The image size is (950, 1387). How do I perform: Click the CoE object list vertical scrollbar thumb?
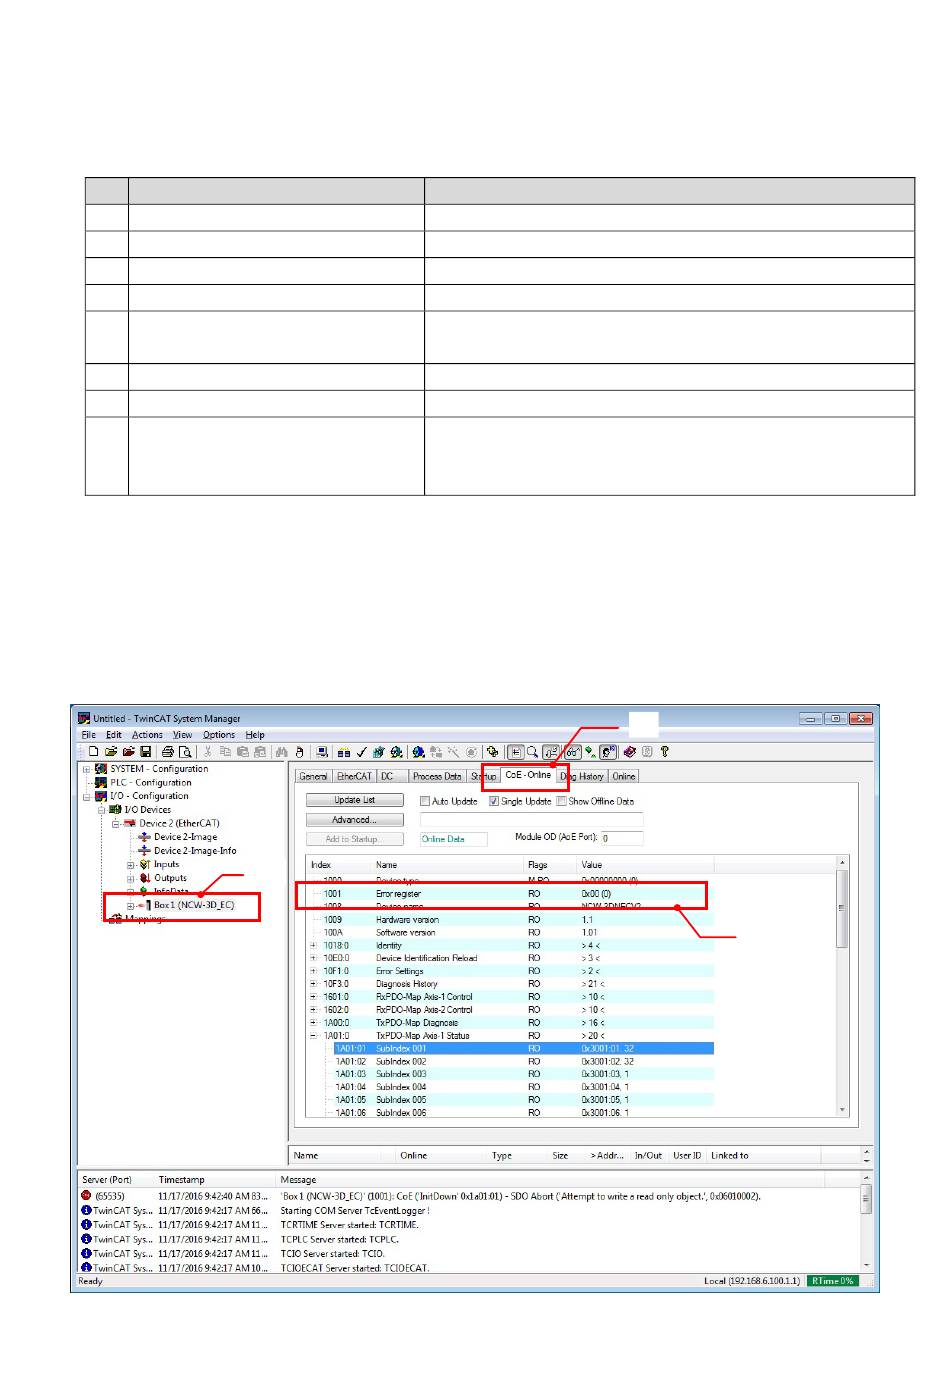[x=842, y=908]
